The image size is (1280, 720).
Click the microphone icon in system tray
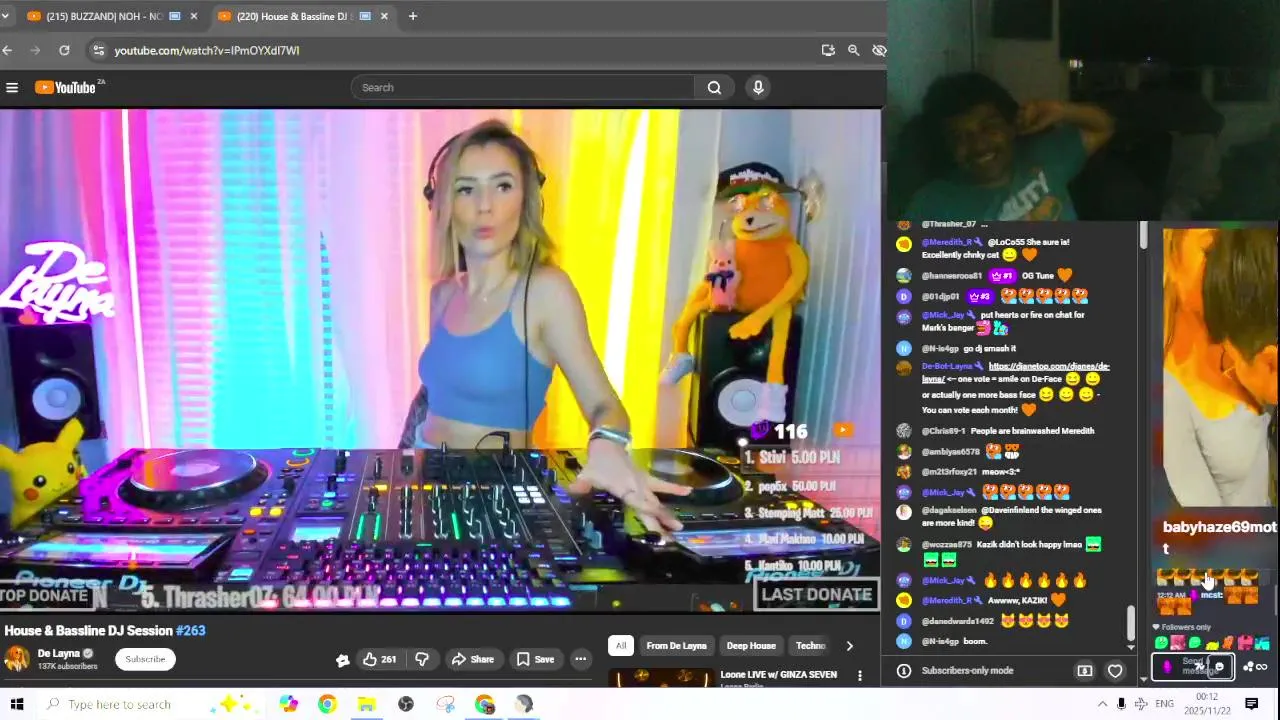click(1121, 704)
